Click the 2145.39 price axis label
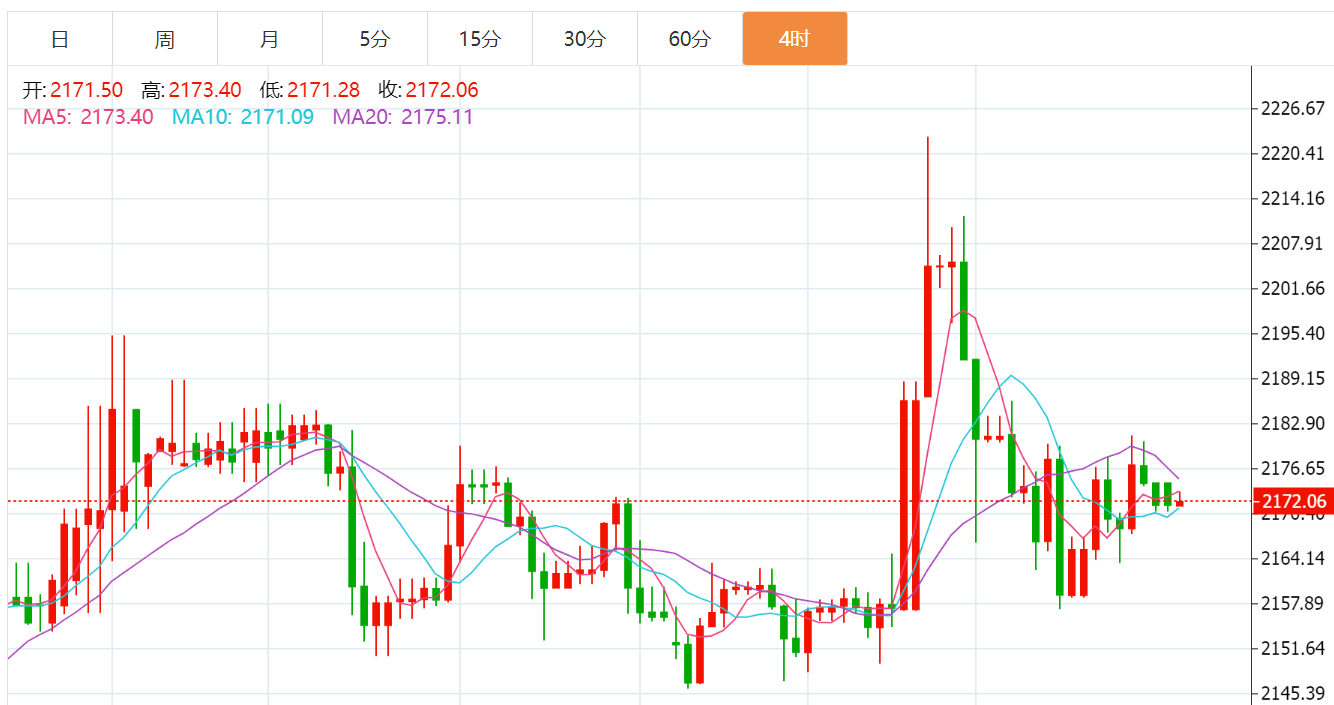Image resolution: width=1334 pixels, height=705 pixels. pyautogui.click(x=1294, y=693)
